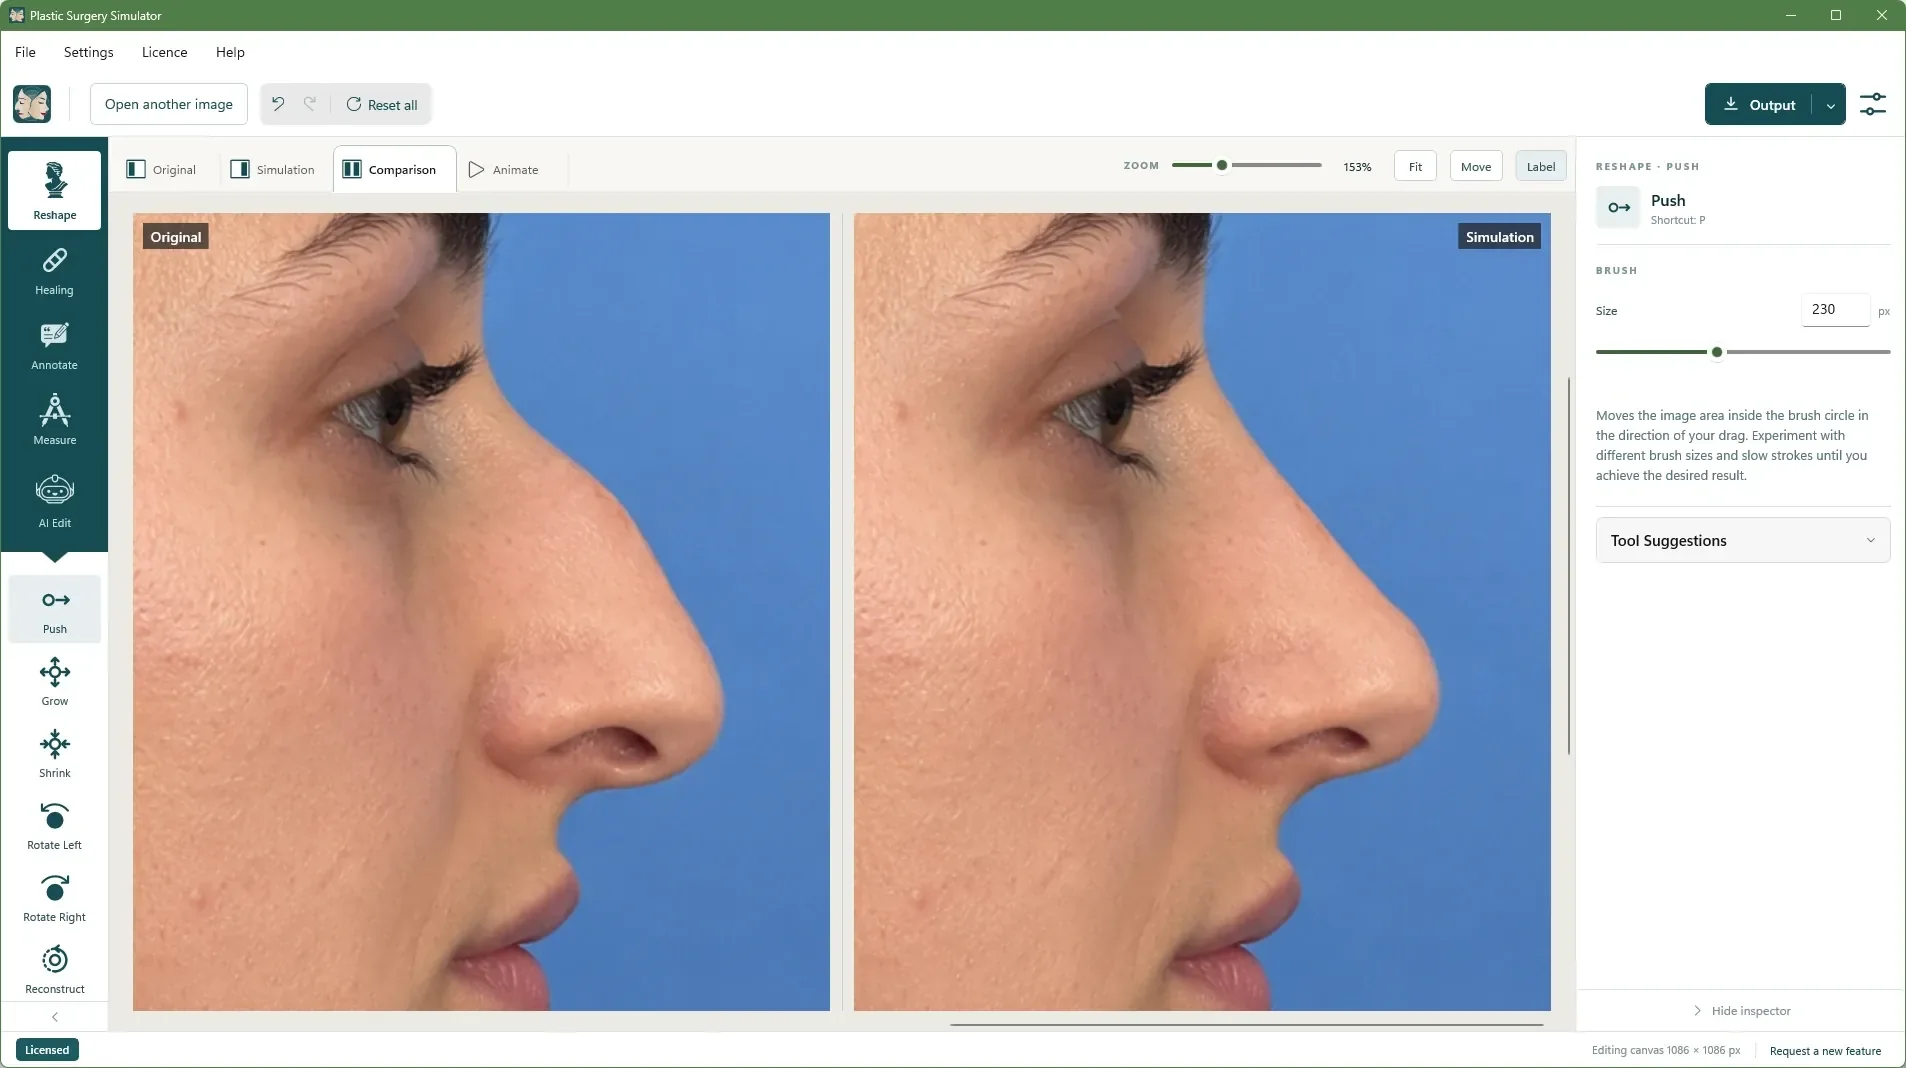The height and width of the screenshot is (1068, 1906).
Task: Choose the Grow reshape tool
Action: 54,682
